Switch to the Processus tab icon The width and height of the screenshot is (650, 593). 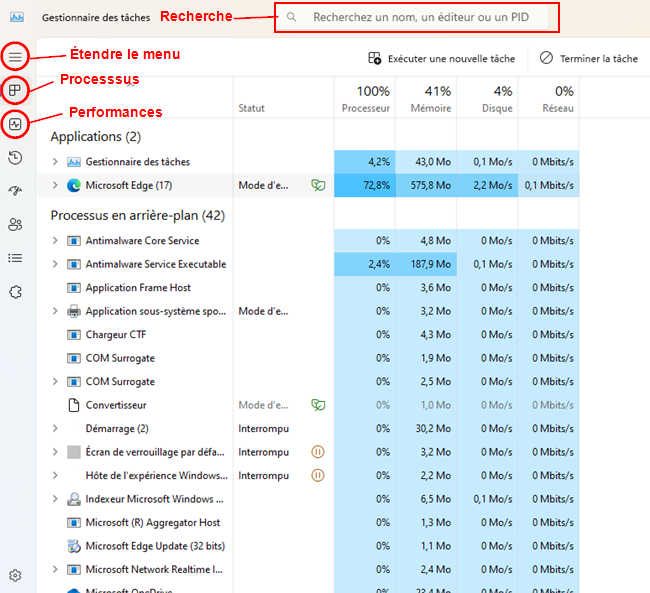pyautogui.click(x=15, y=90)
